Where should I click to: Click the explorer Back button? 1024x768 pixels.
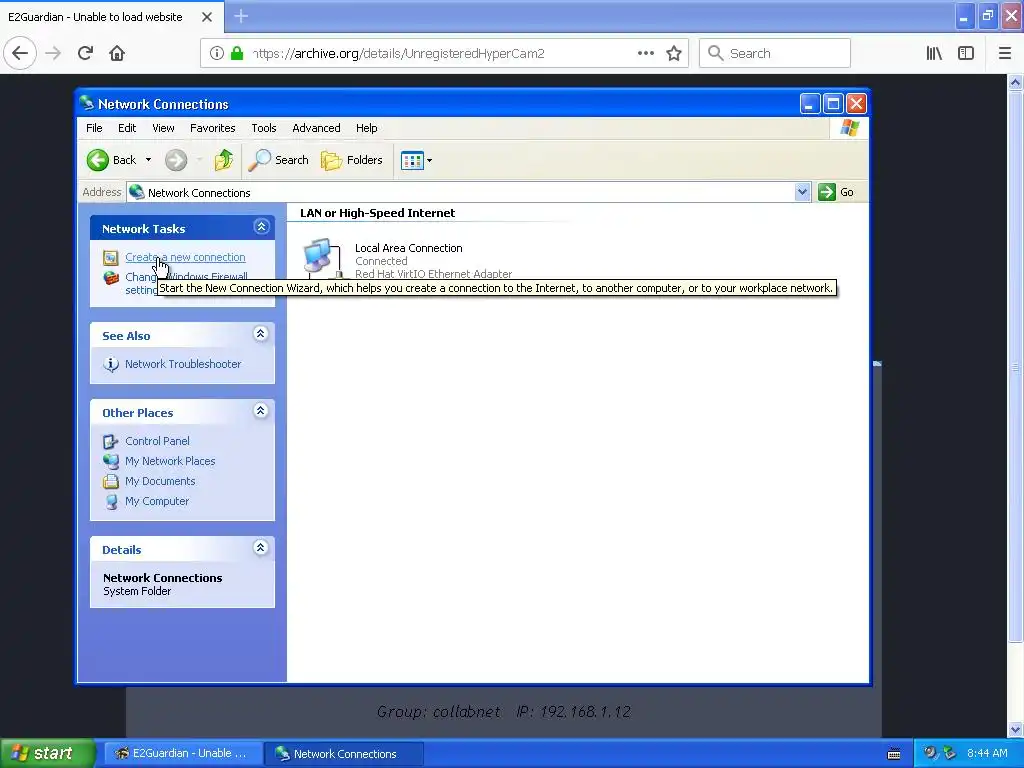(112, 160)
